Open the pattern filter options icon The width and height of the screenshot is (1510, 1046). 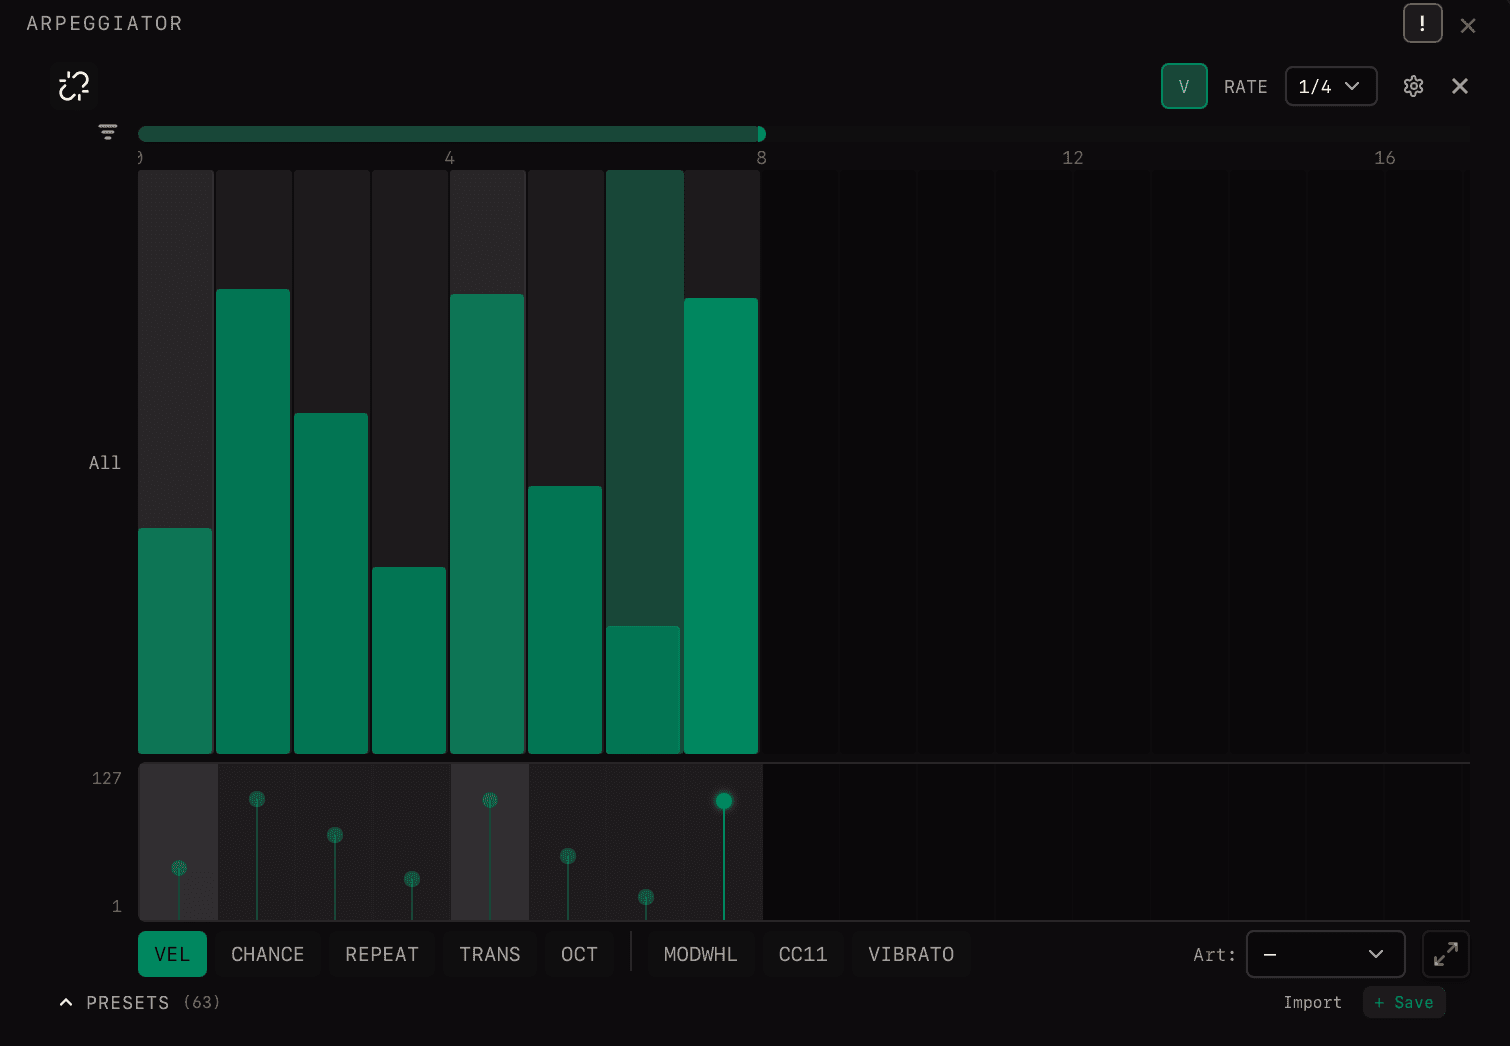click(107, 131)
